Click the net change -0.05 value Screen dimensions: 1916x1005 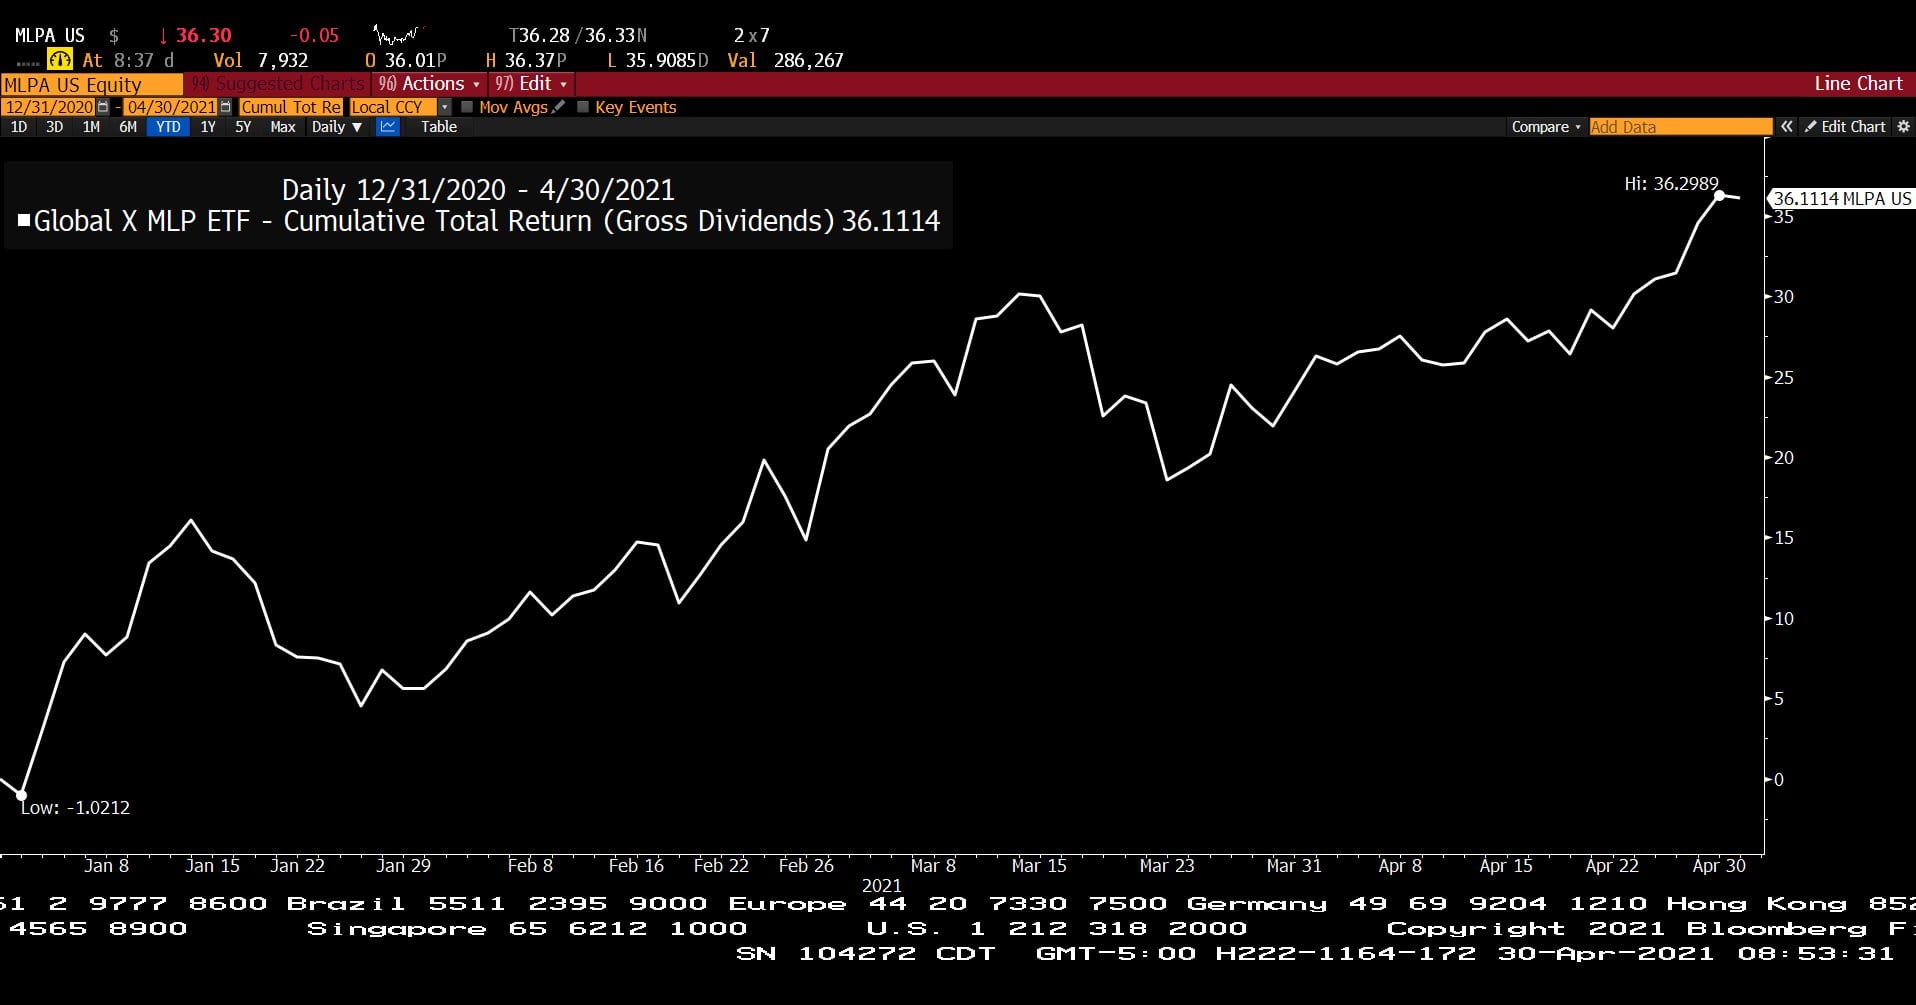click(314, 36)
